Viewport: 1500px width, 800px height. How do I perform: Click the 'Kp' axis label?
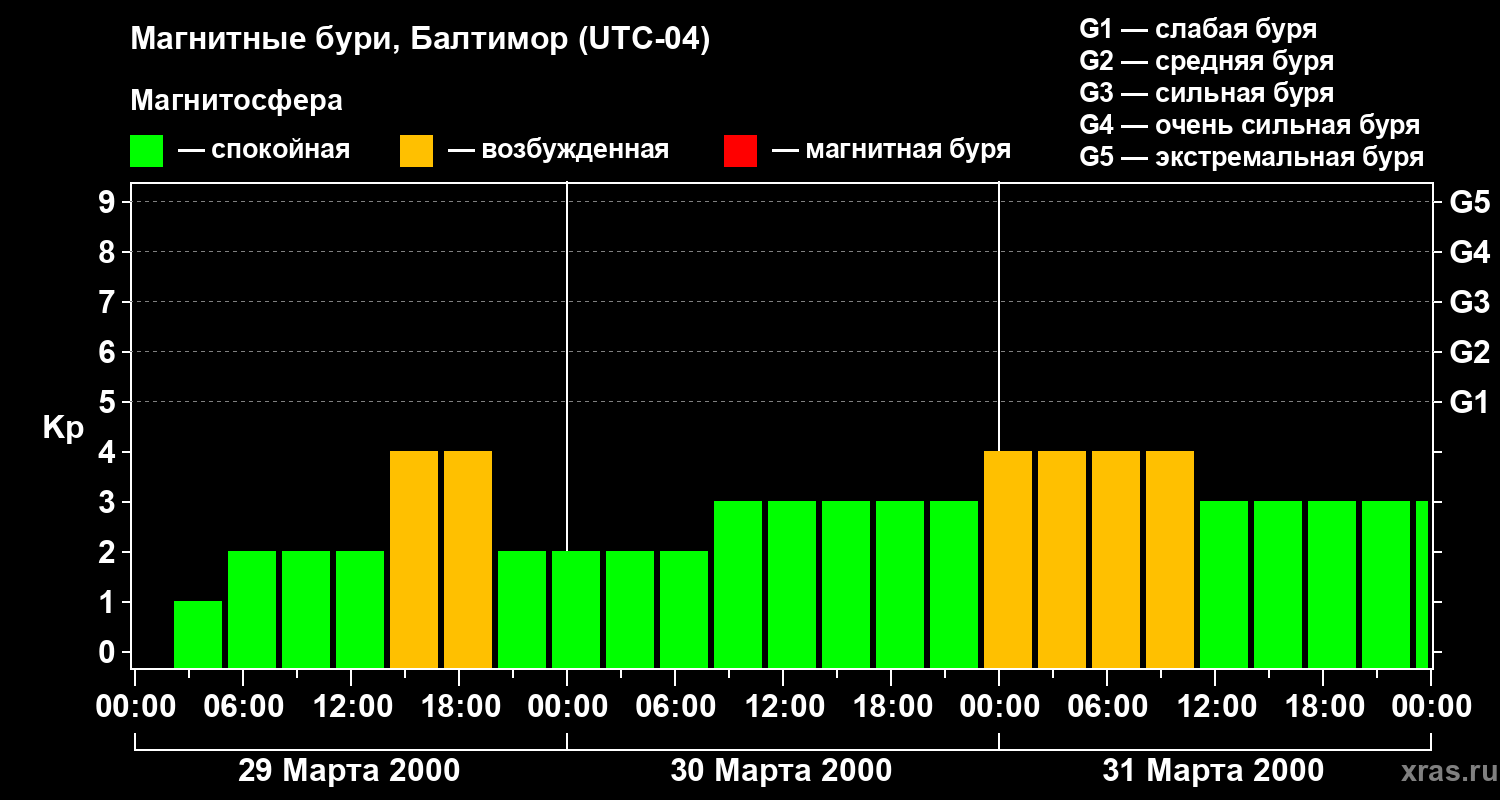point(63,427)
